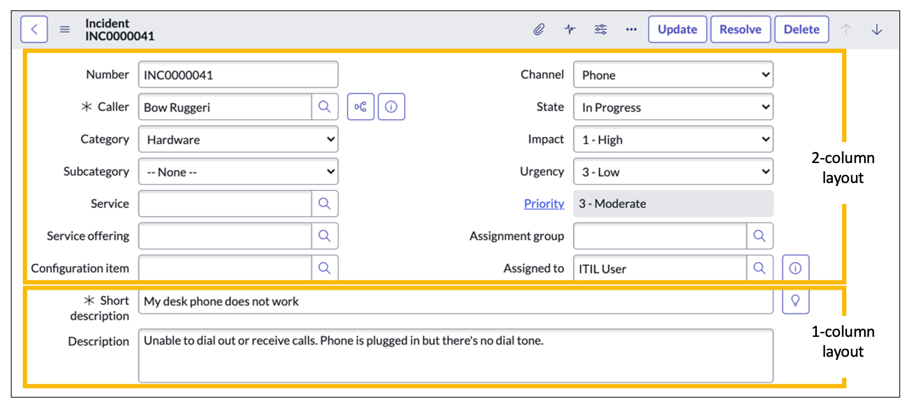The width and height of the screenshot is (912, 411).
Task: Show related records icon next to Caller
Action: 360,107
